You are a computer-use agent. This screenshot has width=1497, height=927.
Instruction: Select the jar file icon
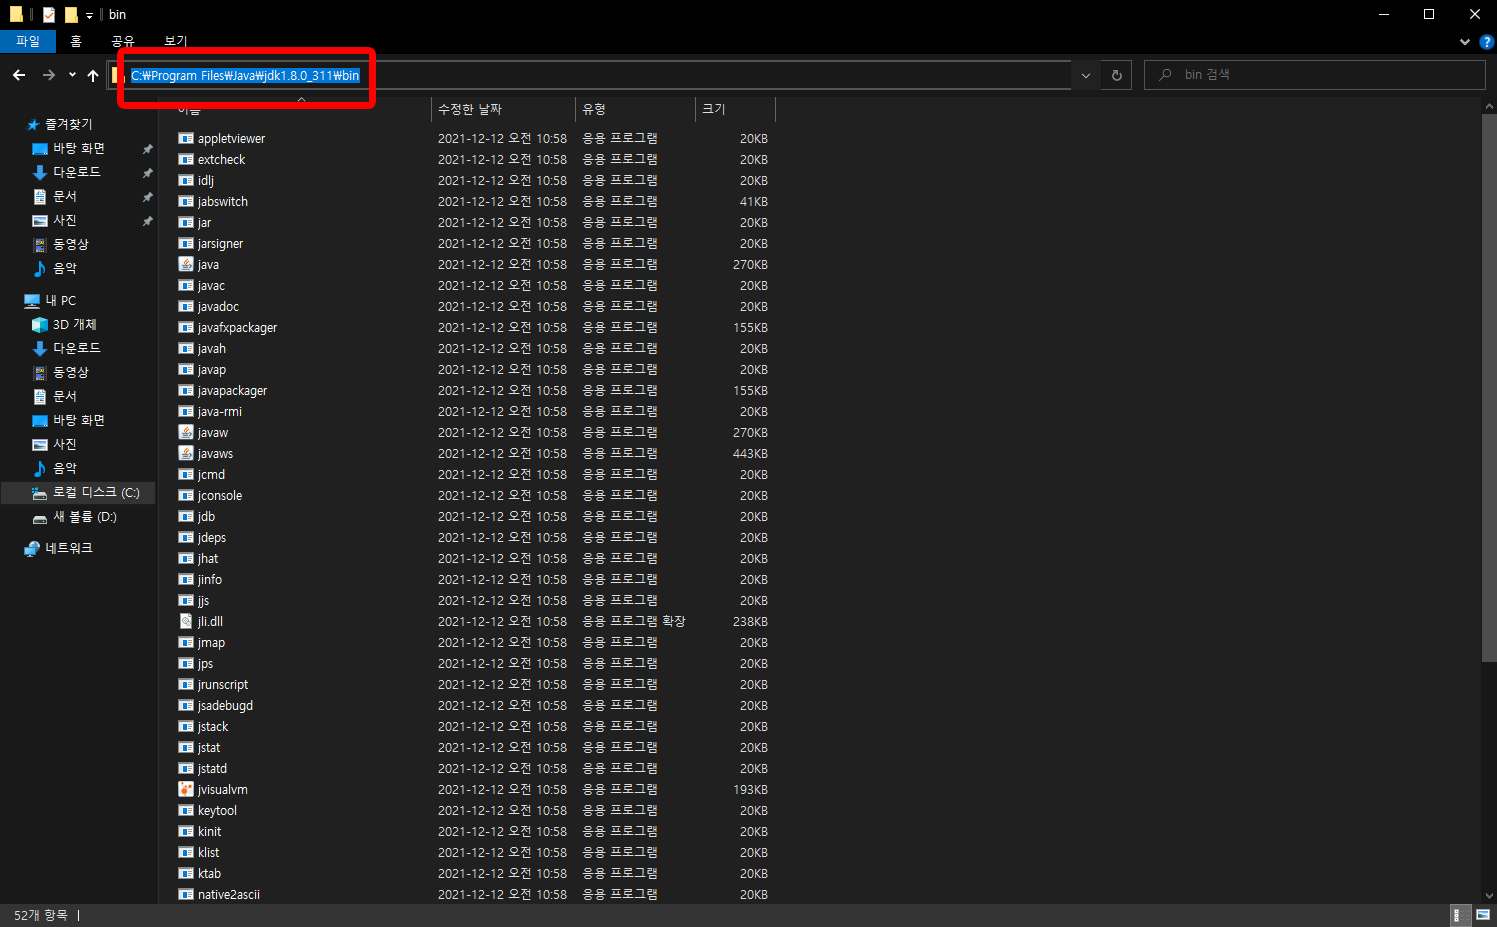pos(186,222)
